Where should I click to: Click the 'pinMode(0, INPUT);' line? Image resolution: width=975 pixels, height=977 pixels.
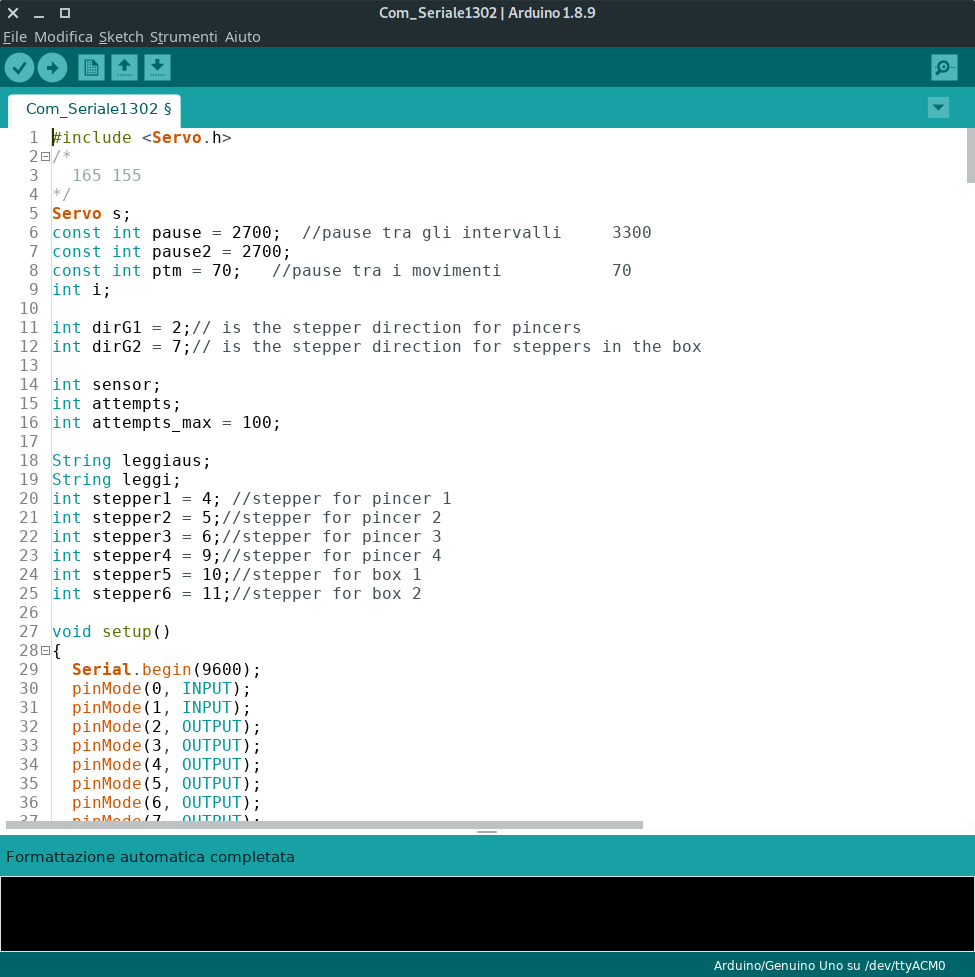161,689
